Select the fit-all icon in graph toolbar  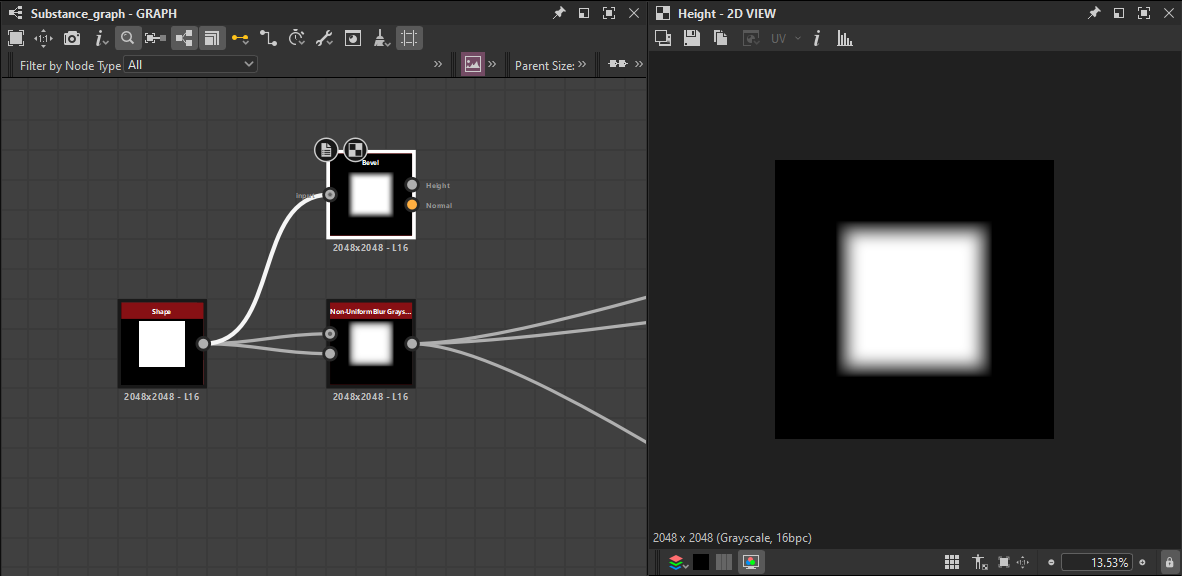pyautogui.click(x=16, y=38)
